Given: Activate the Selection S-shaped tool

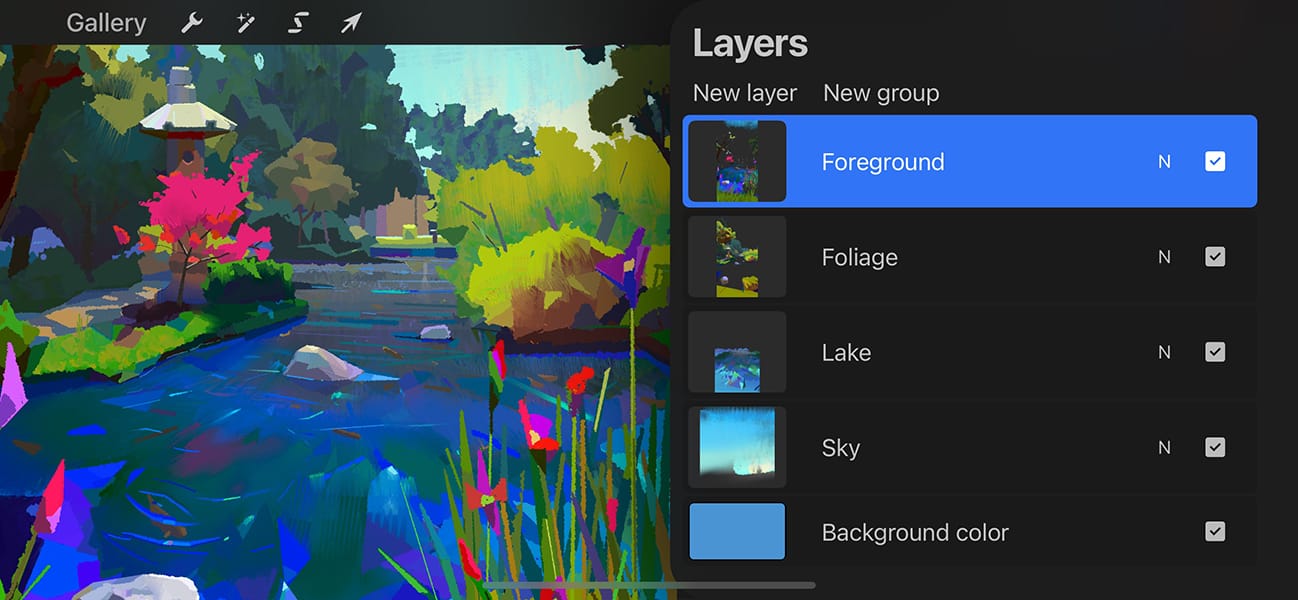Looking at the screenshot, I should click(297, 23).
